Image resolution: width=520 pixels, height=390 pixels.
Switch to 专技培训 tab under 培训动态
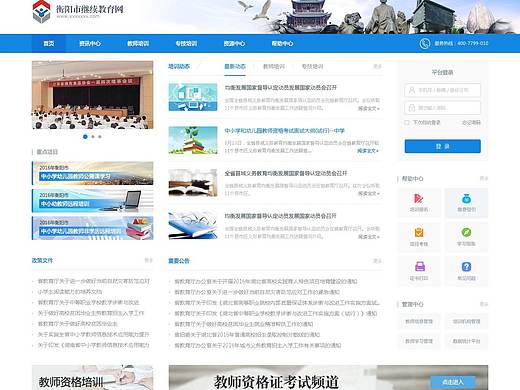312,67
